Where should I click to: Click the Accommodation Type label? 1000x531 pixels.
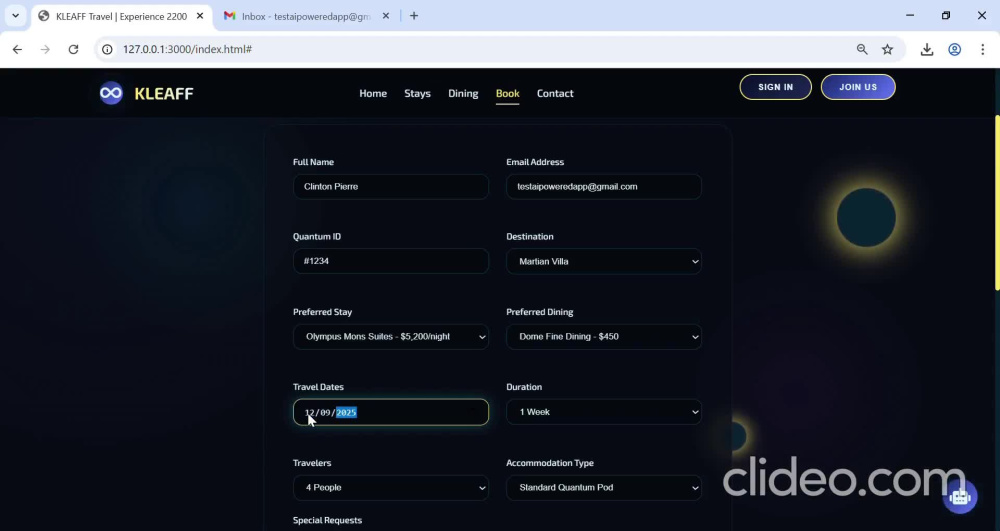(550, 463)
